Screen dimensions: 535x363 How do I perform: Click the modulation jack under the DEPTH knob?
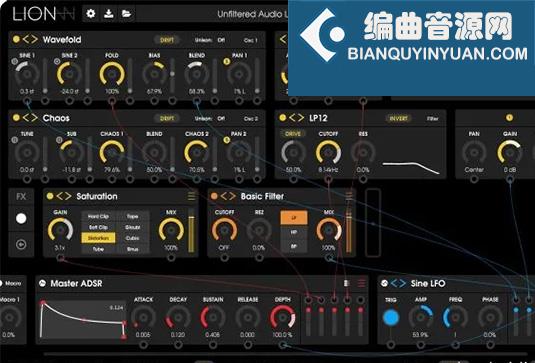point(283,345)
